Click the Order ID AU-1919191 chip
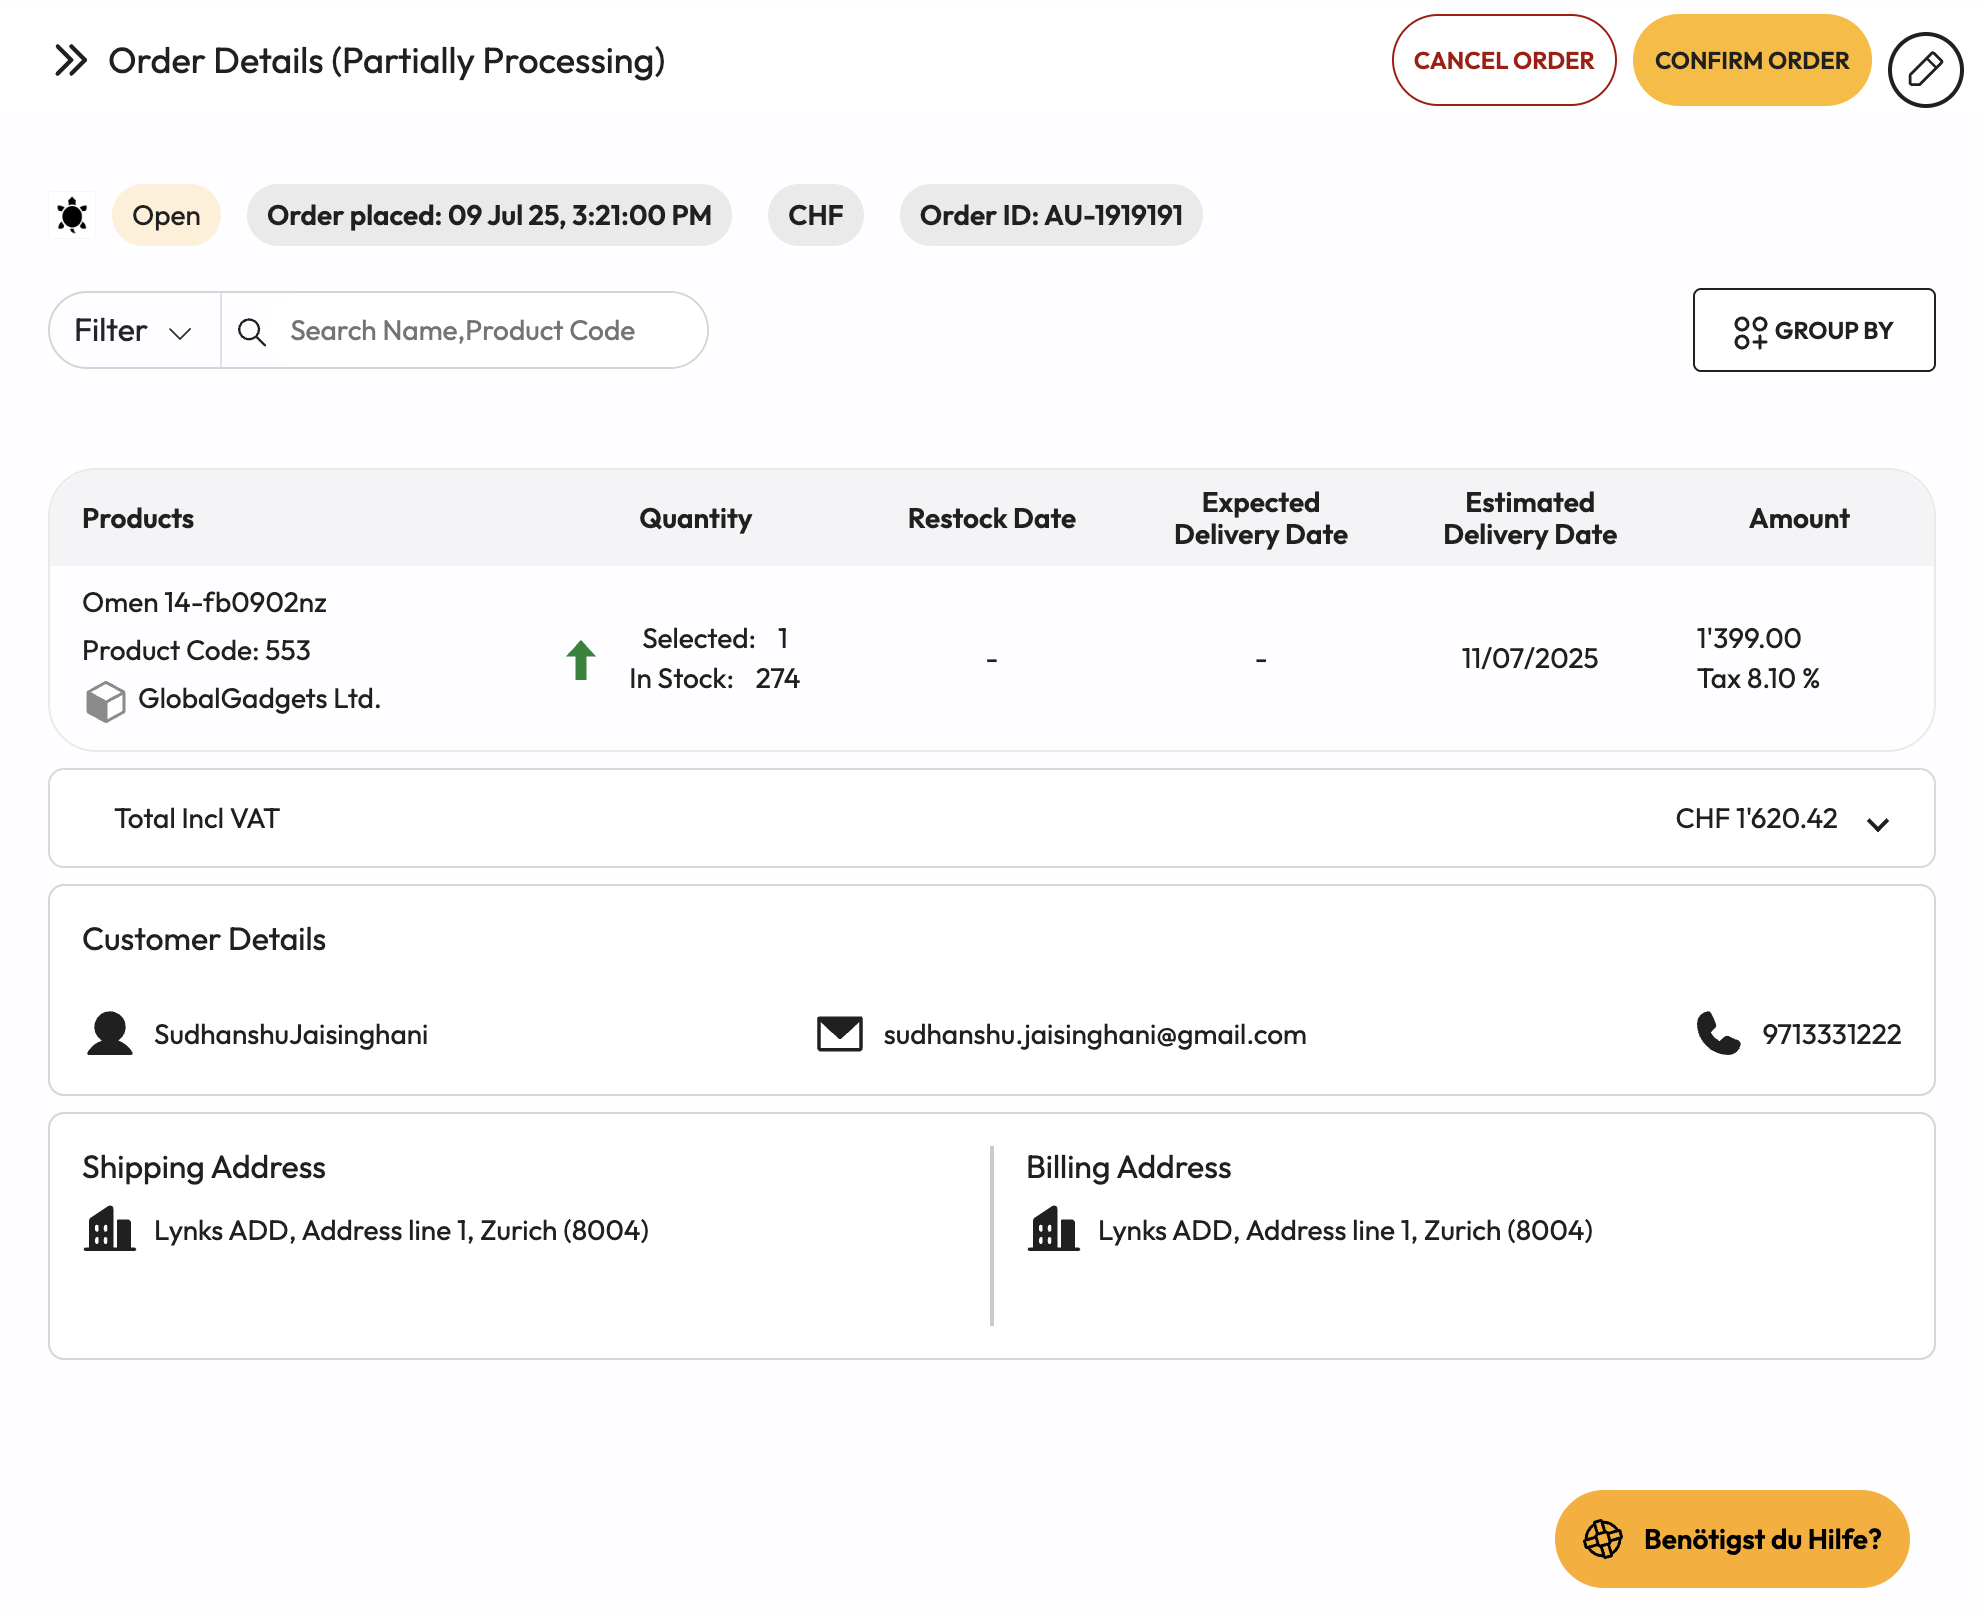1980x1614 pixels. point(1050,215)
